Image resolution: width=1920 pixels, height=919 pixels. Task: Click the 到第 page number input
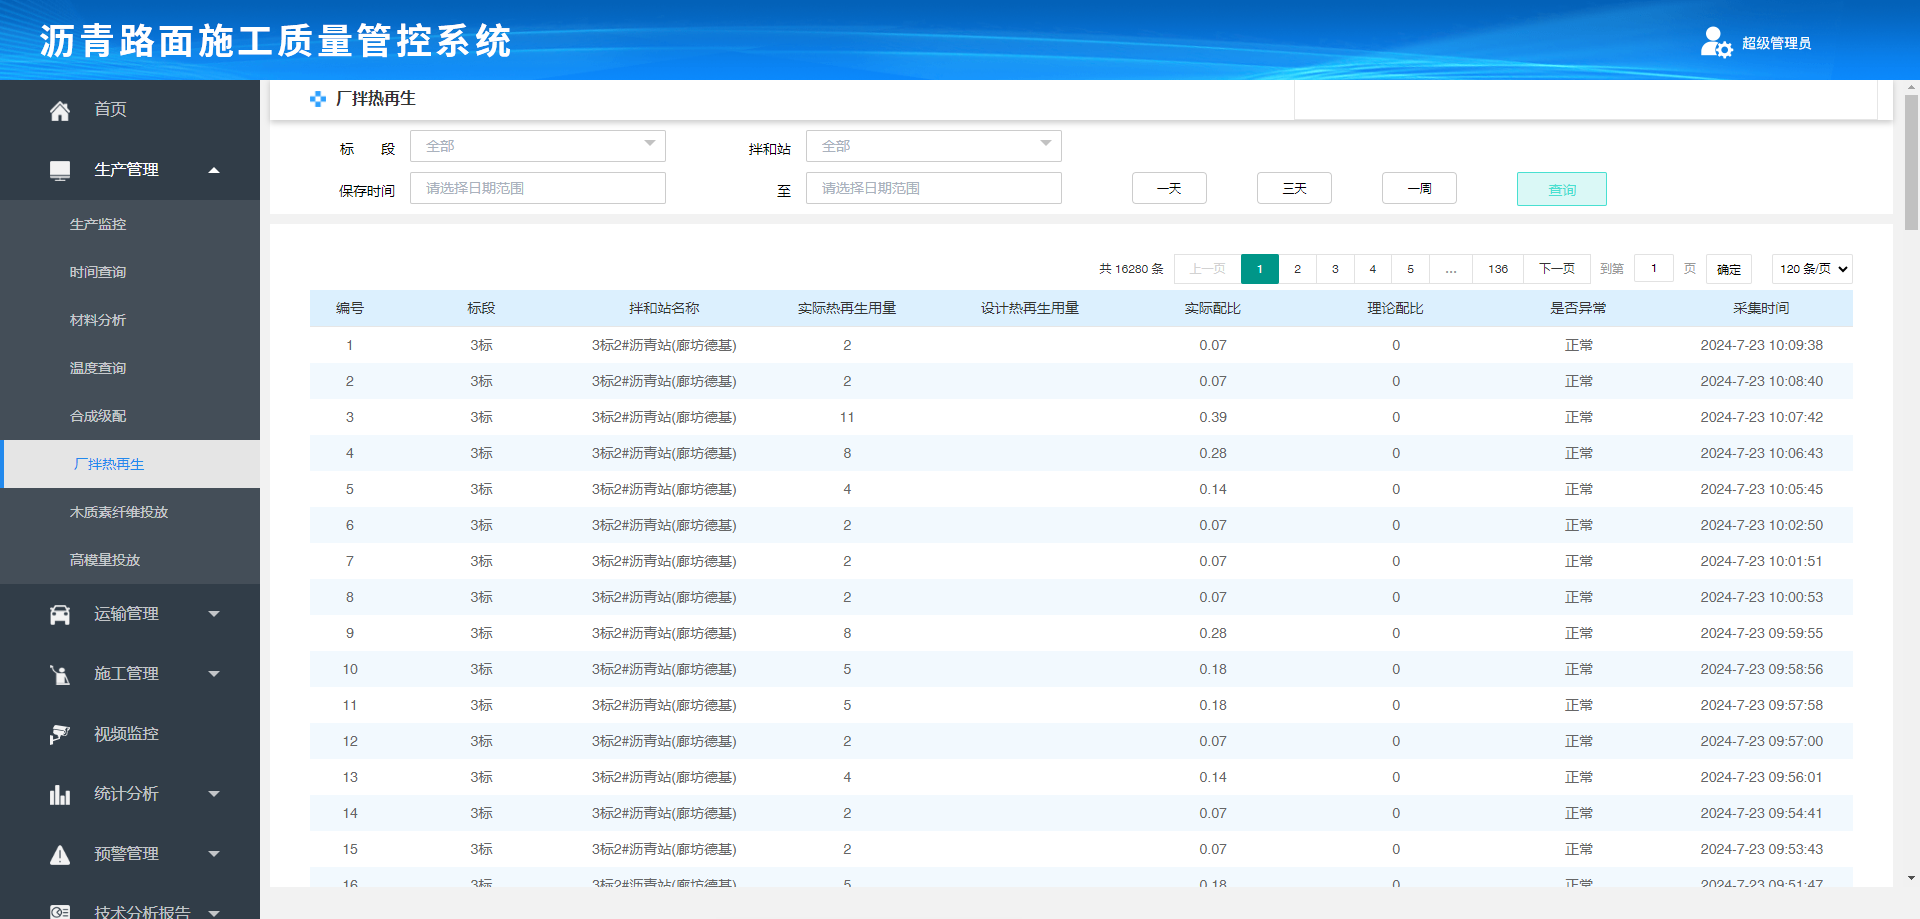click(x=1654, y=268)
